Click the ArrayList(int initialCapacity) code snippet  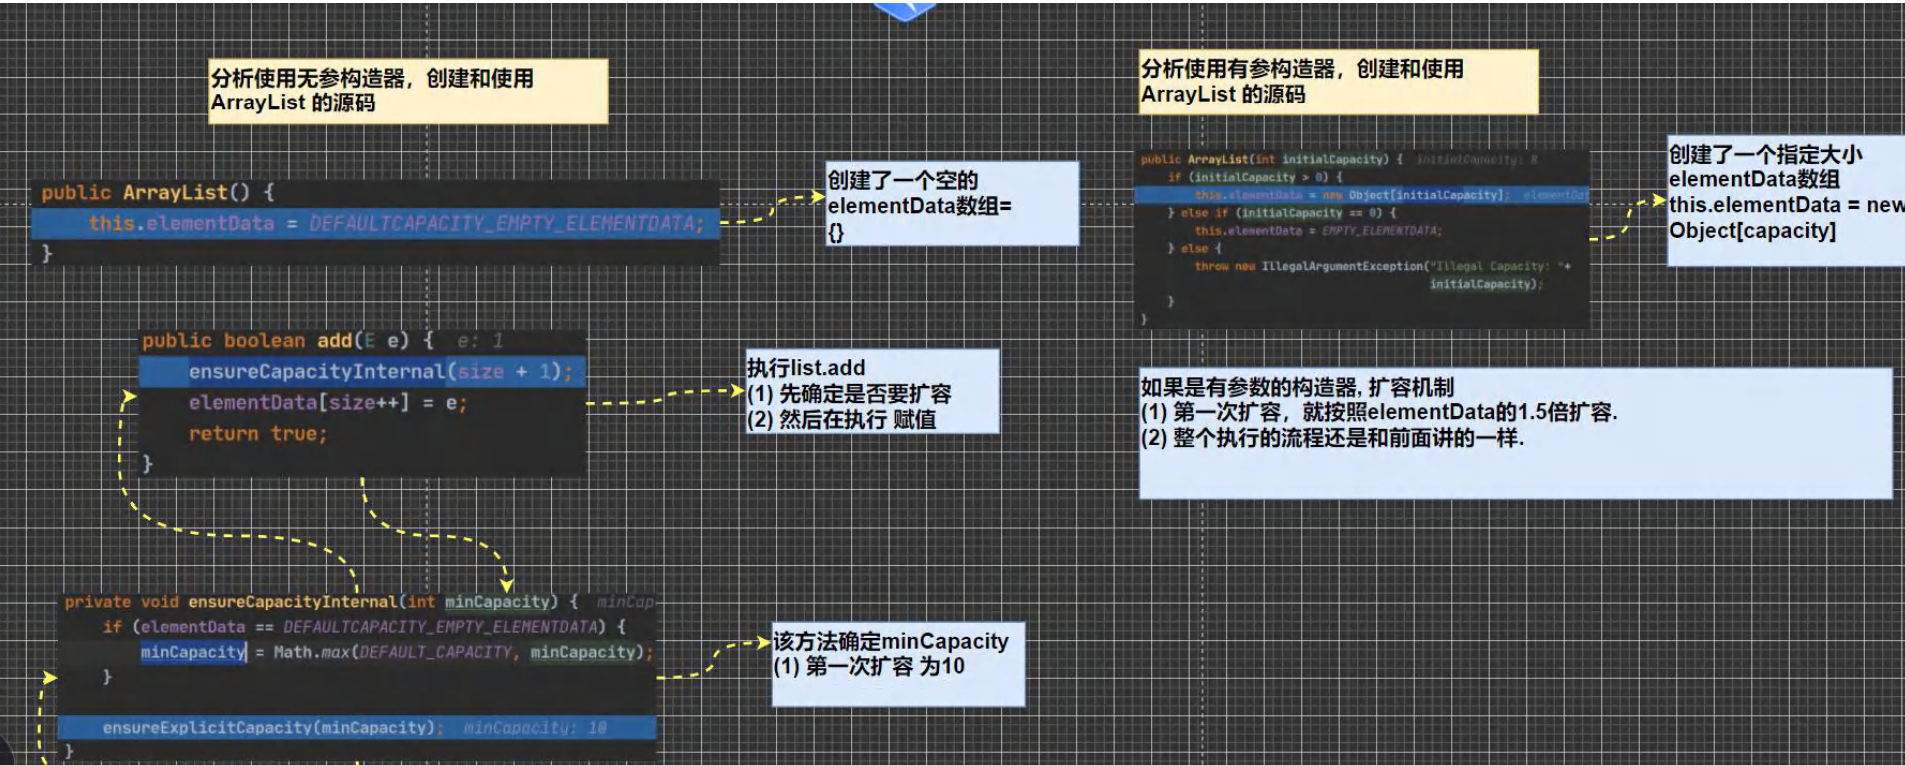pyautogui.click(x=1361, y=238)
